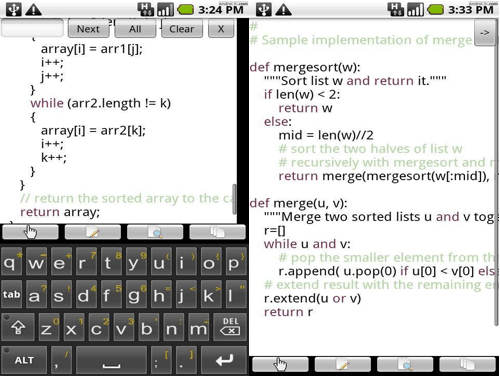Tap the signal strength icon on right status bar
Viewport: 500px width, 376px height.
point(415,9)
